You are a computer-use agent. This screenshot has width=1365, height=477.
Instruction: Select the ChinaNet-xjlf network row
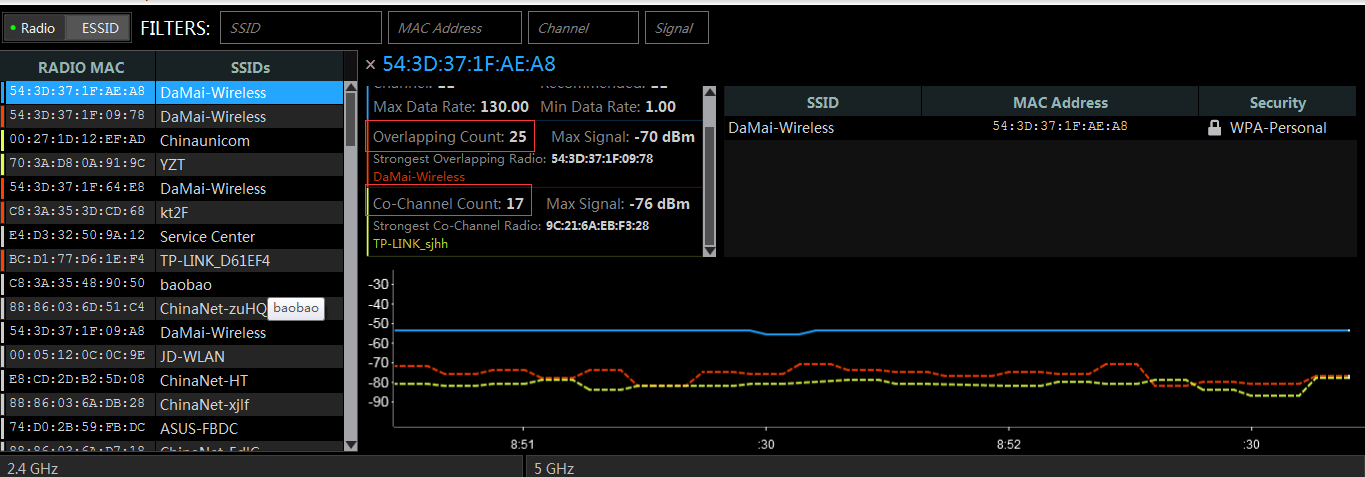click(x=173, y=404)
